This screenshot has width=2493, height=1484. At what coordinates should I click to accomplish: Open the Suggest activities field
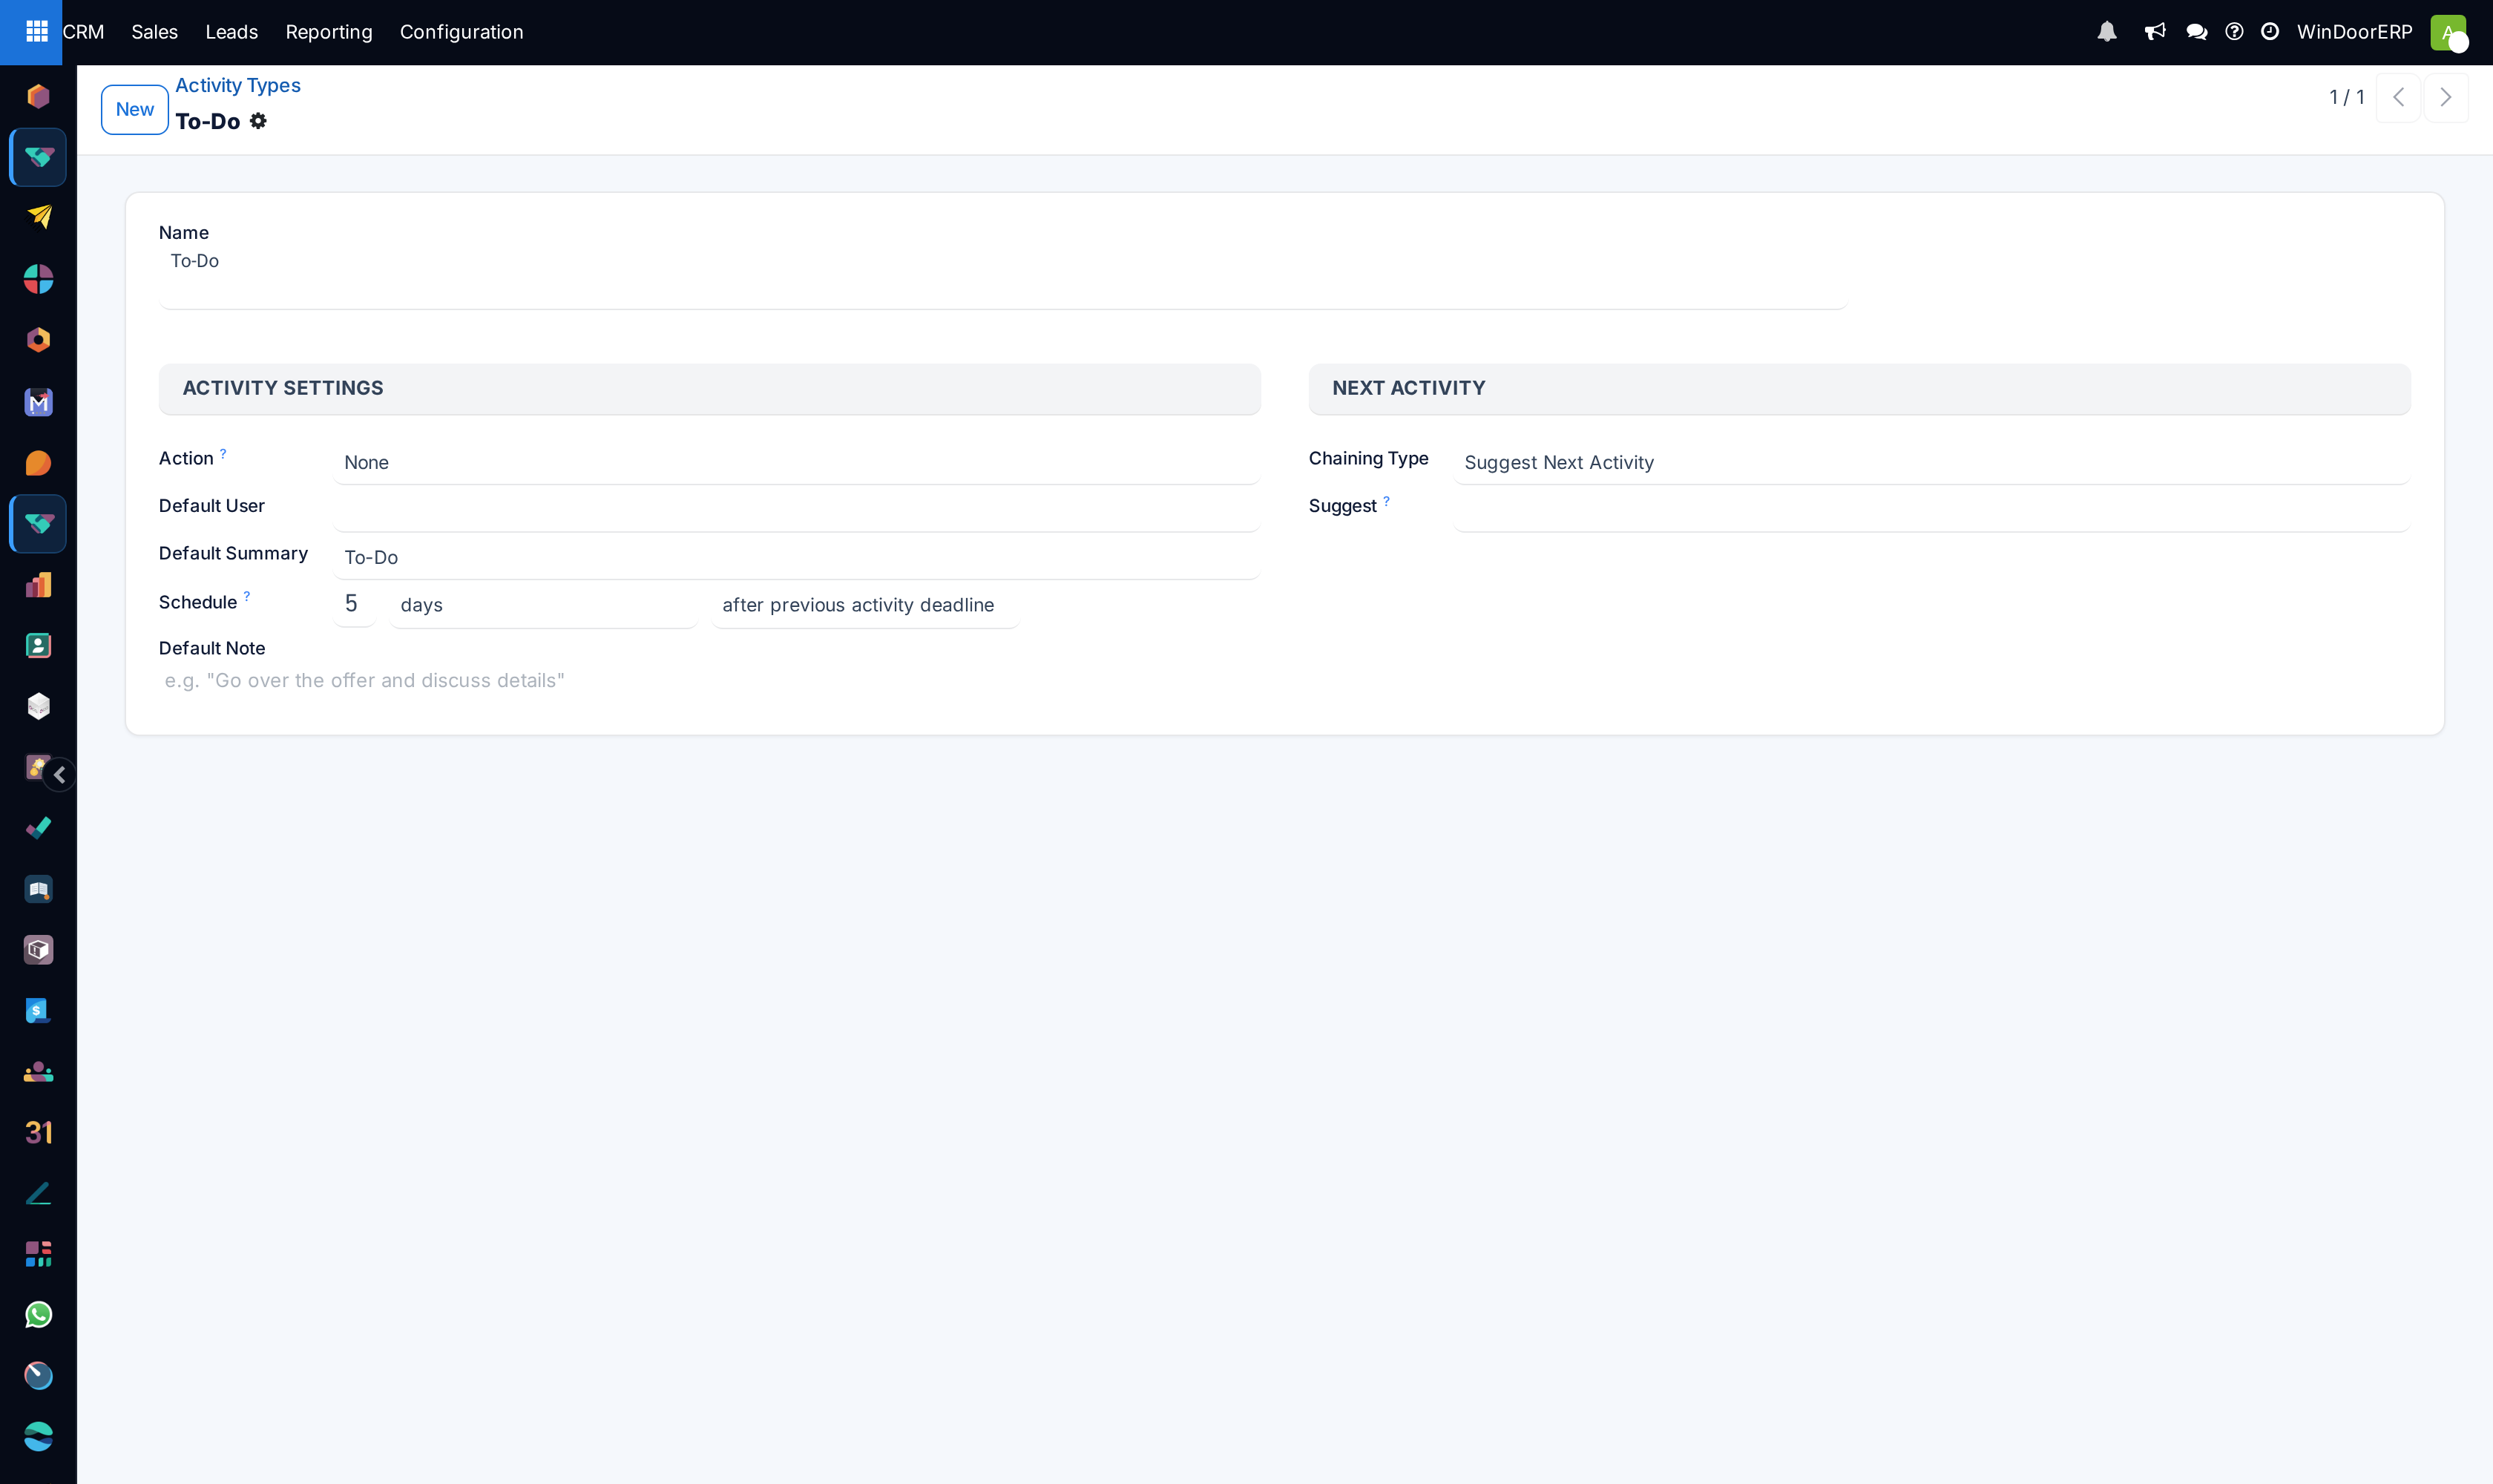(x=1931, y=510)
